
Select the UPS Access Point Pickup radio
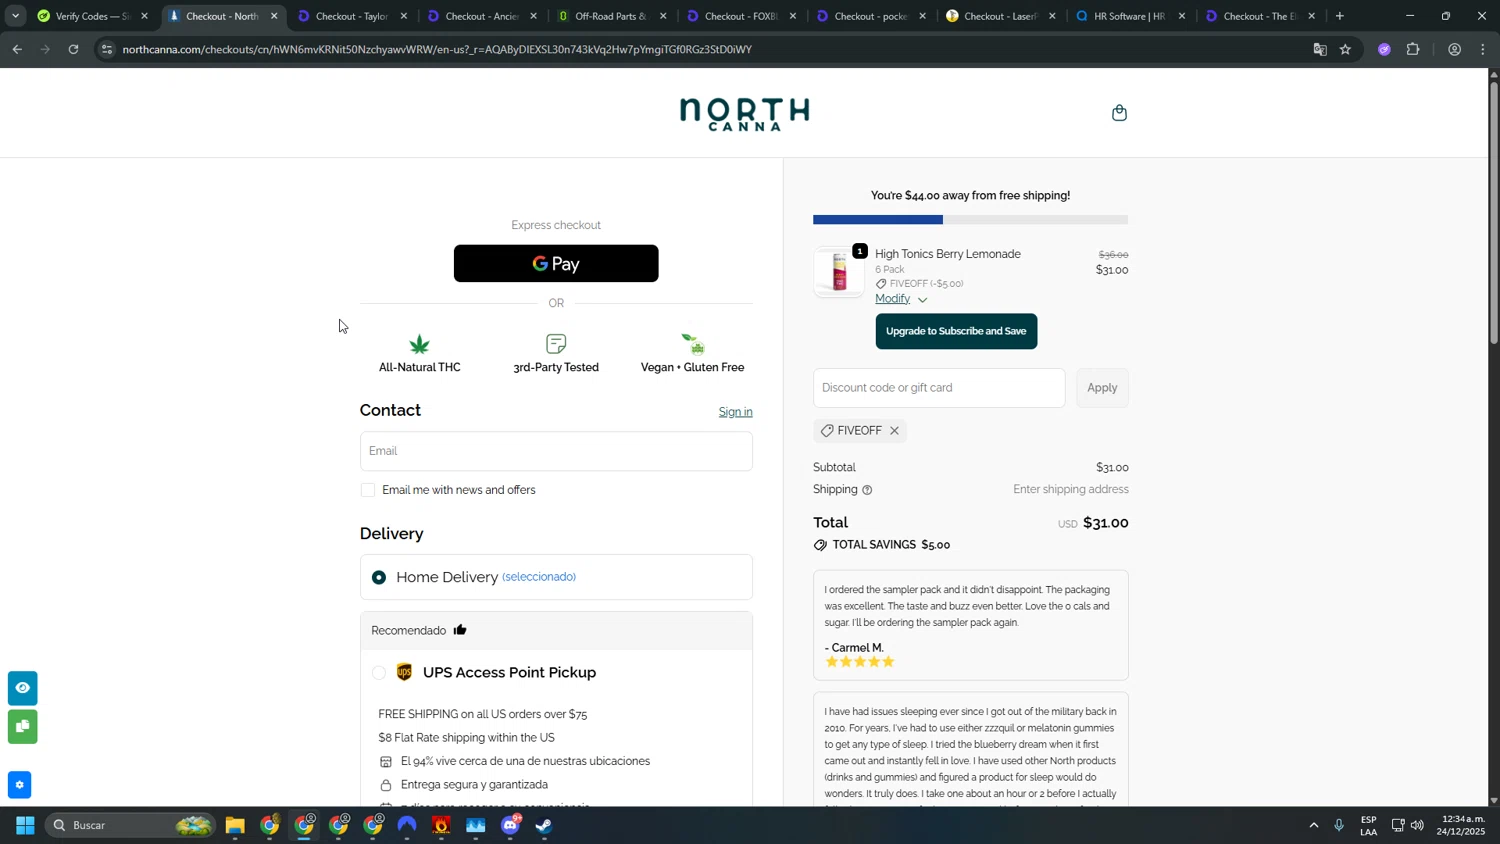point(378,673)
